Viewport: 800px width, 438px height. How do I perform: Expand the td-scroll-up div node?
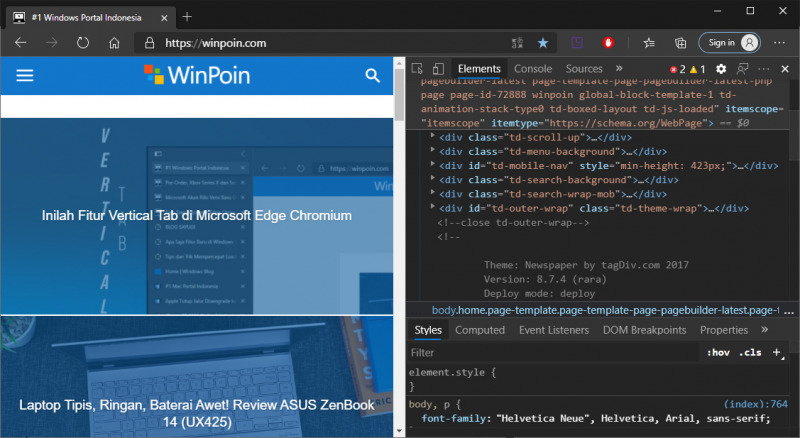(433, 136)
